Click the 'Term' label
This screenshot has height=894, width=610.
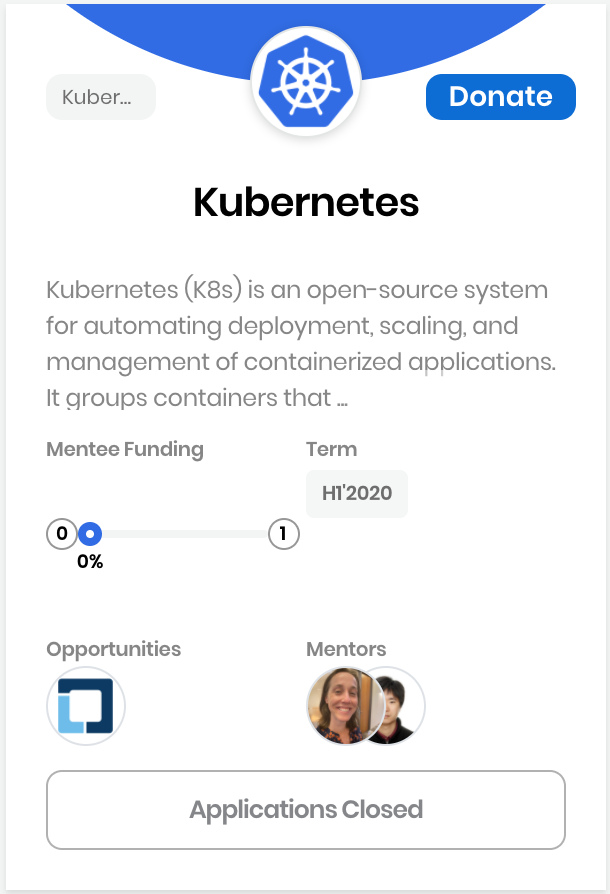331,449
